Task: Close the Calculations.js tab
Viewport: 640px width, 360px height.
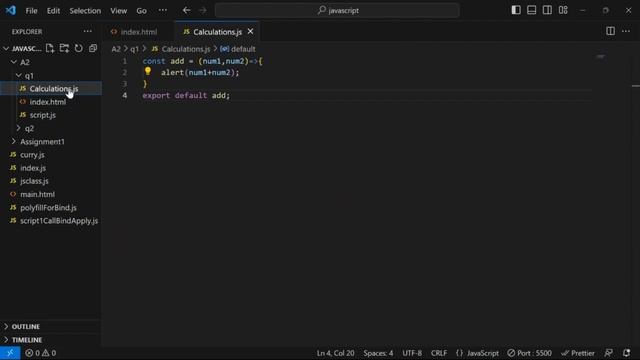Action: (x=250, y=31)
